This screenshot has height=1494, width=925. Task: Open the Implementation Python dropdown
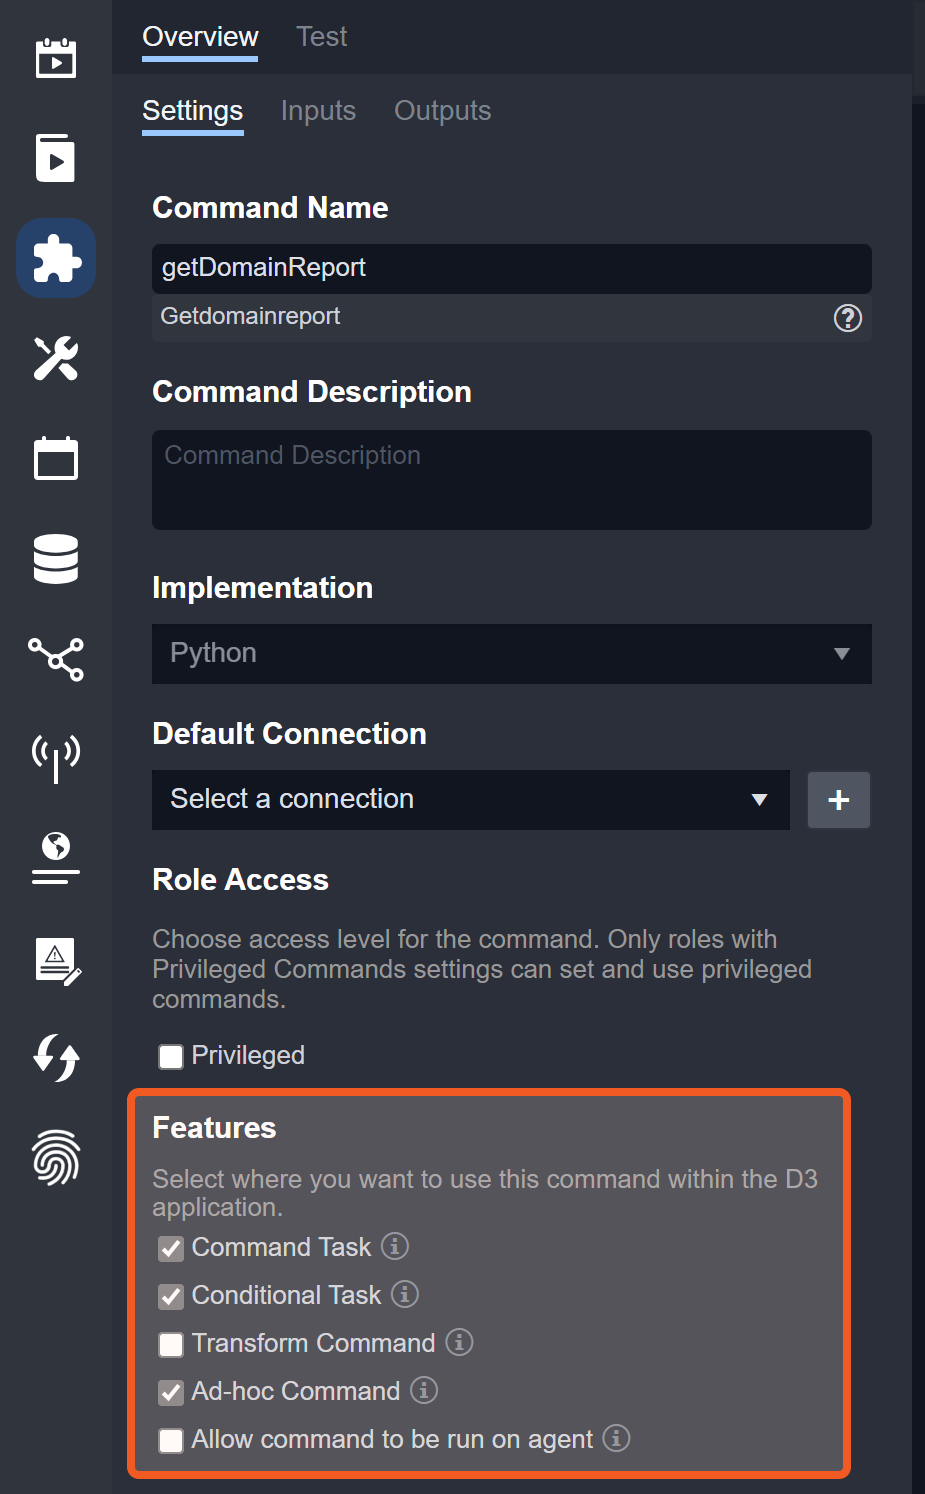511,654
